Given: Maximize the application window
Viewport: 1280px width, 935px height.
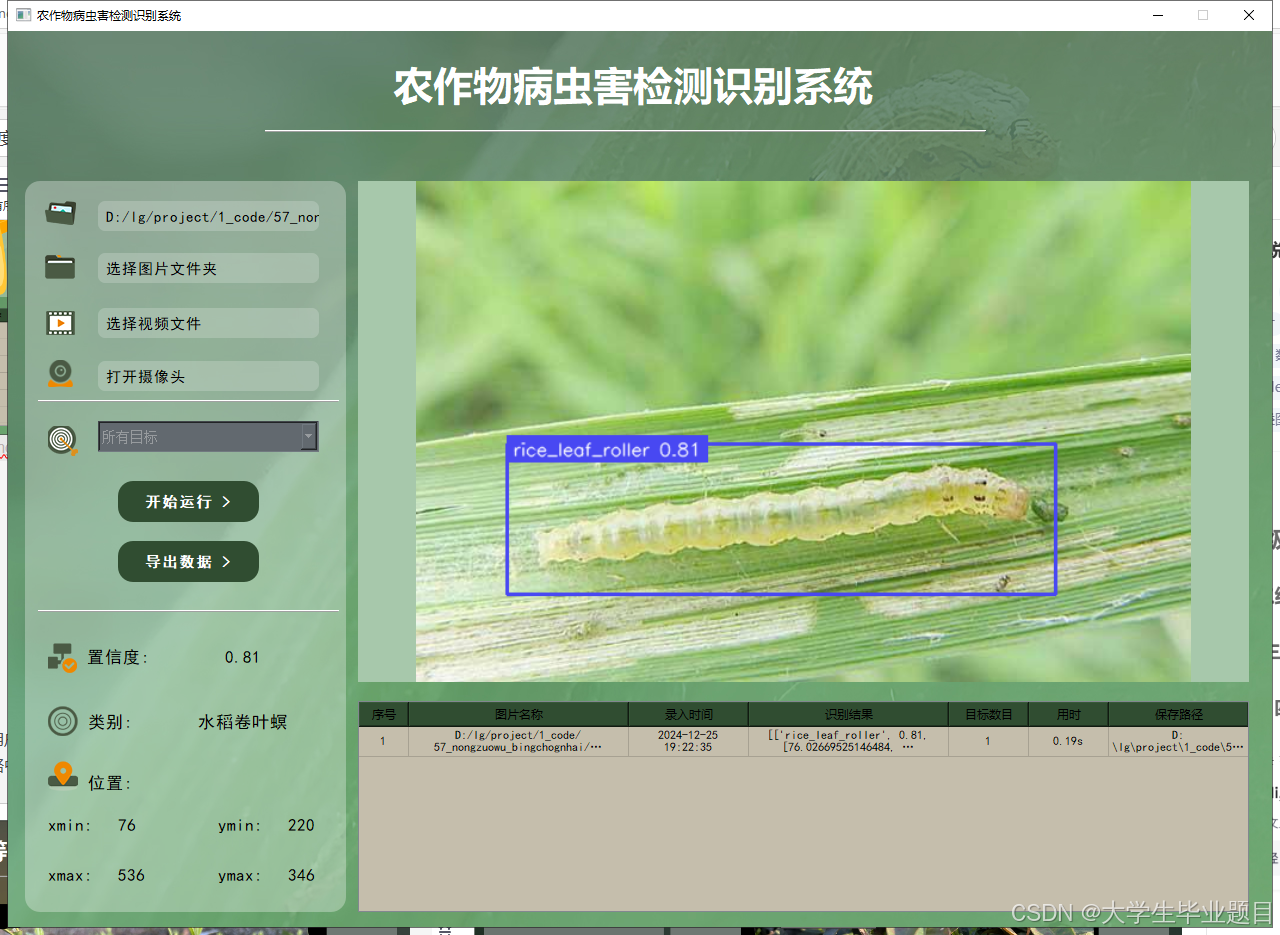Looking at the screenshot, I should [1203, 15].
